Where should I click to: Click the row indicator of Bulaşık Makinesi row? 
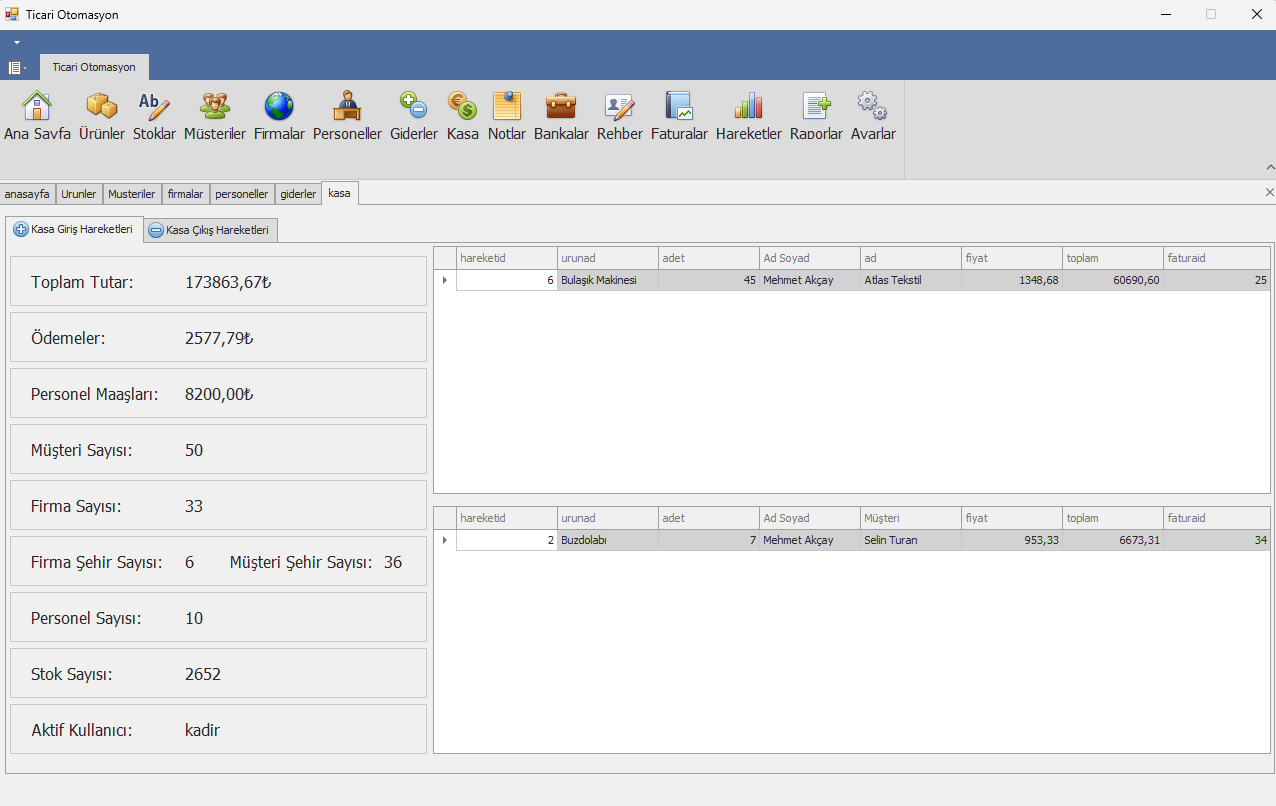pyautogui.click(x=445, y=280)
